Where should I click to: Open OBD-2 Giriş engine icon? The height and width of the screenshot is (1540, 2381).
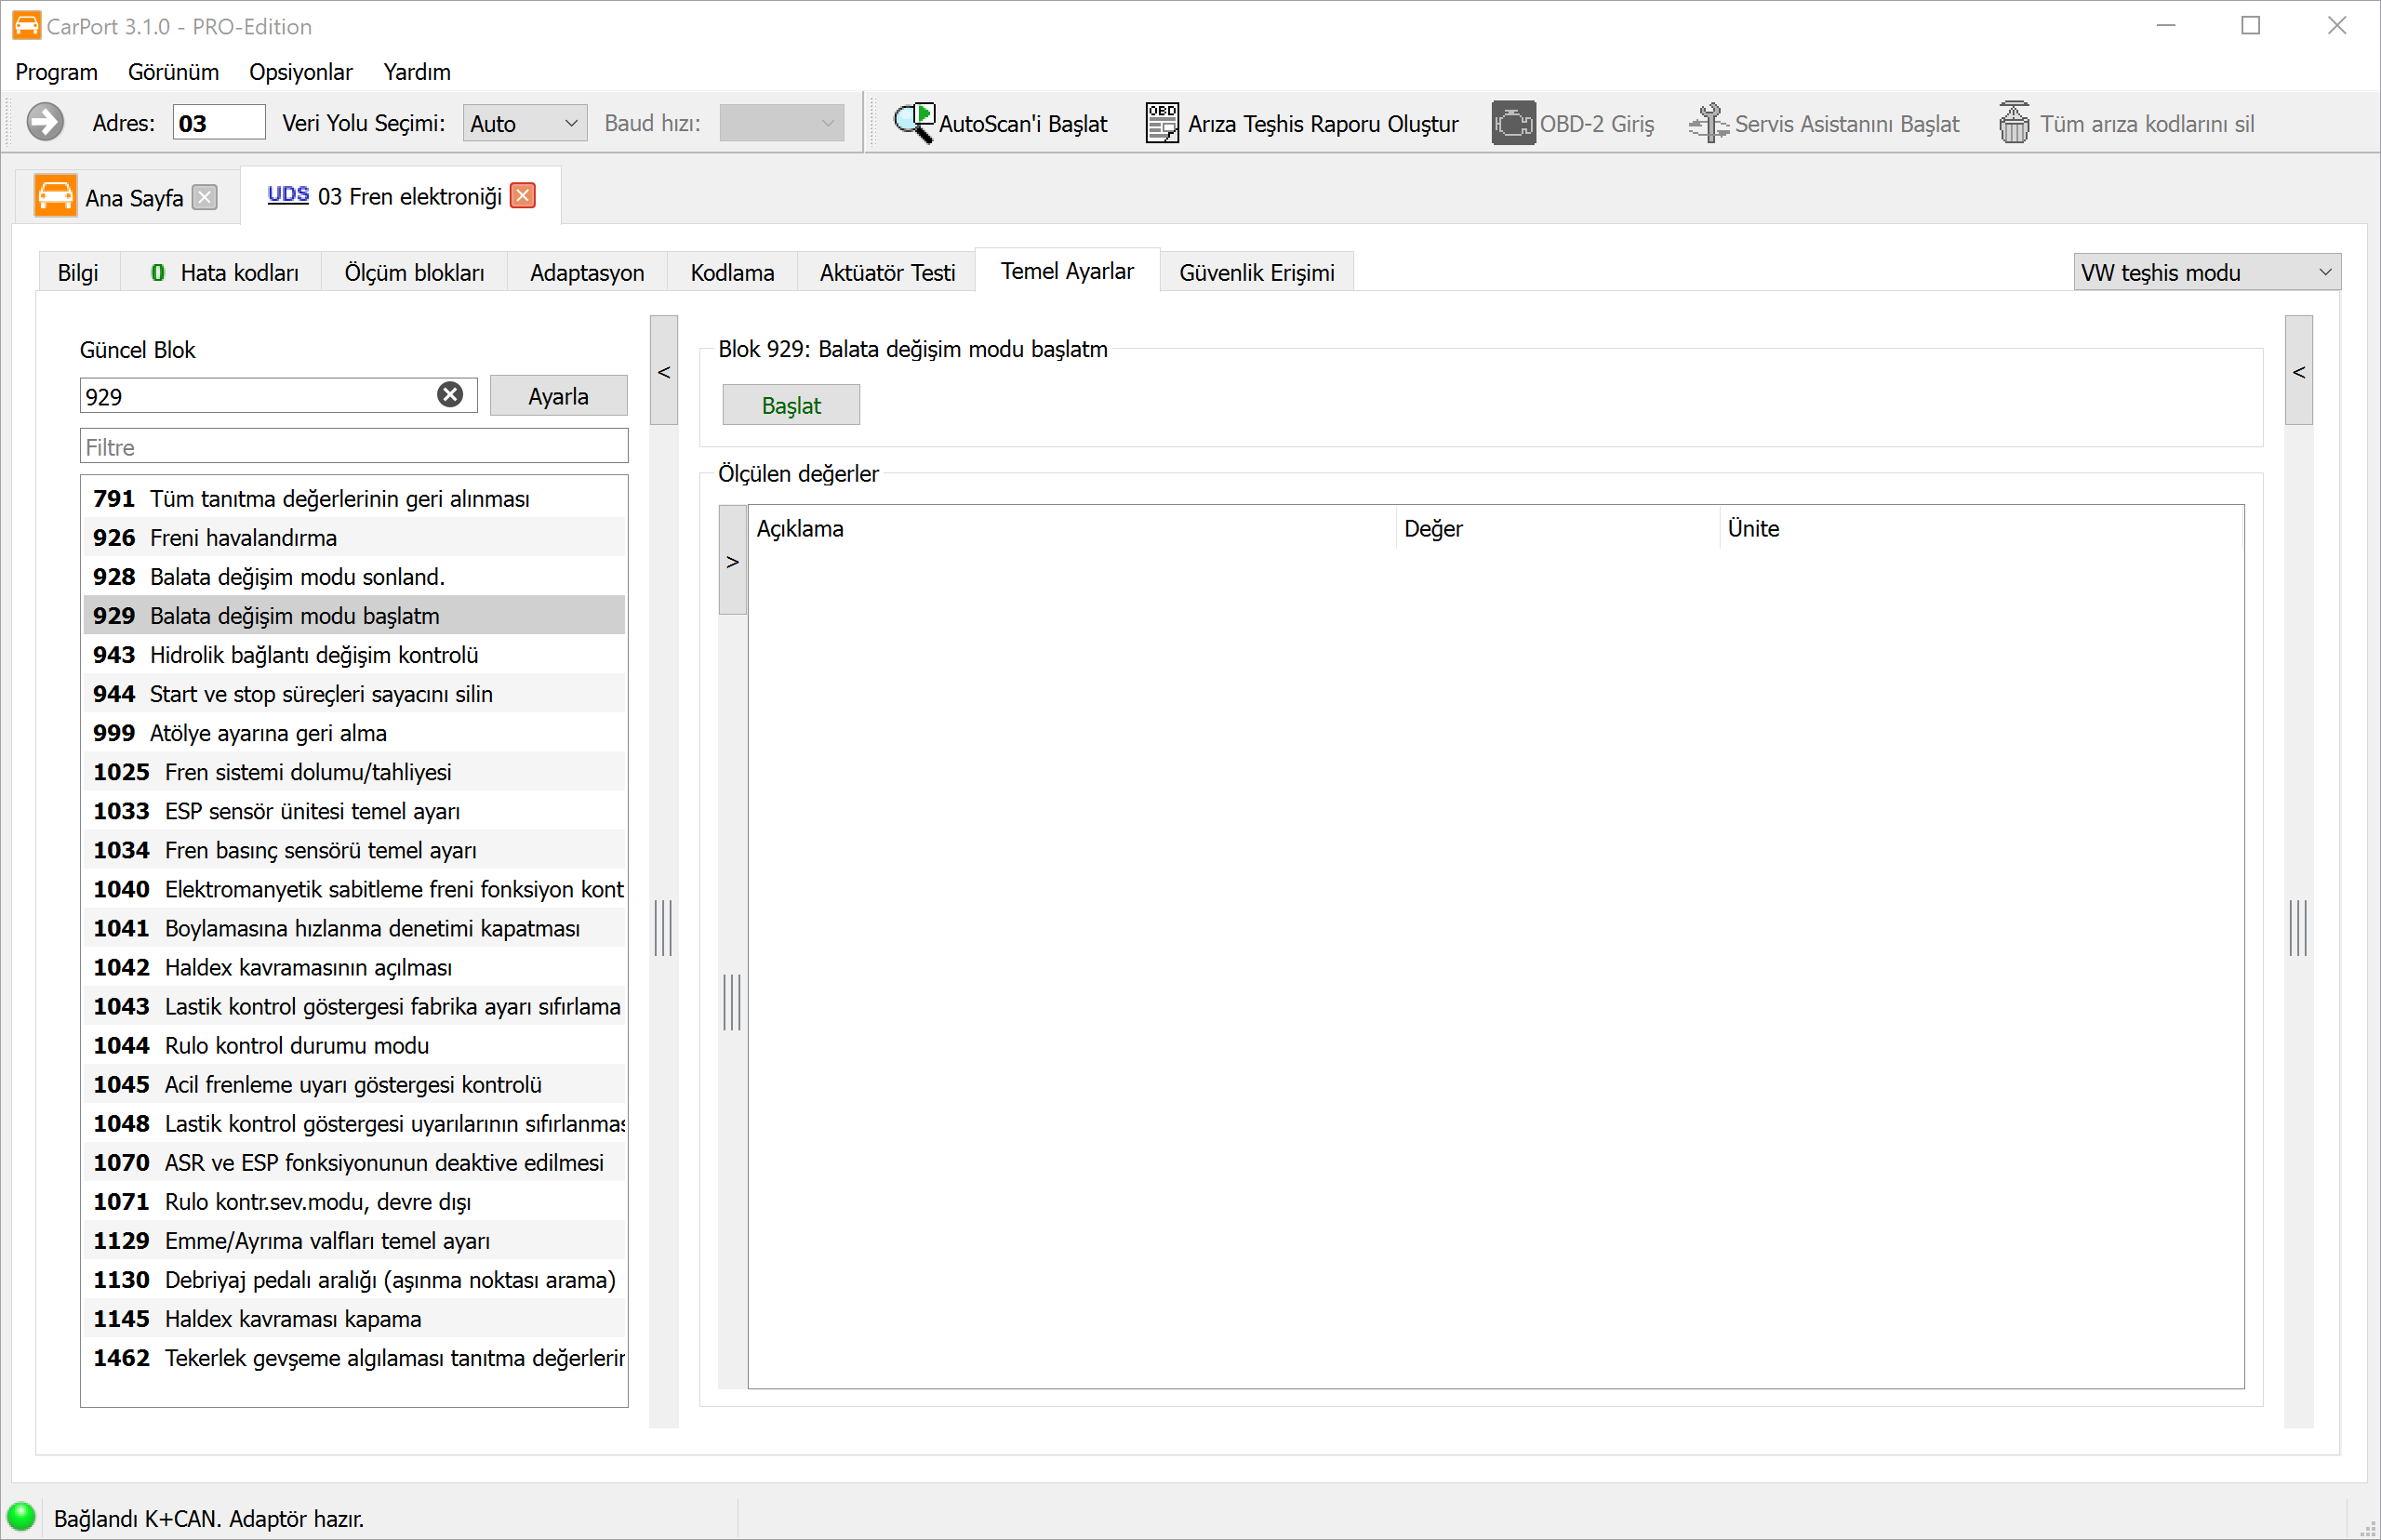pos(1513,123)
